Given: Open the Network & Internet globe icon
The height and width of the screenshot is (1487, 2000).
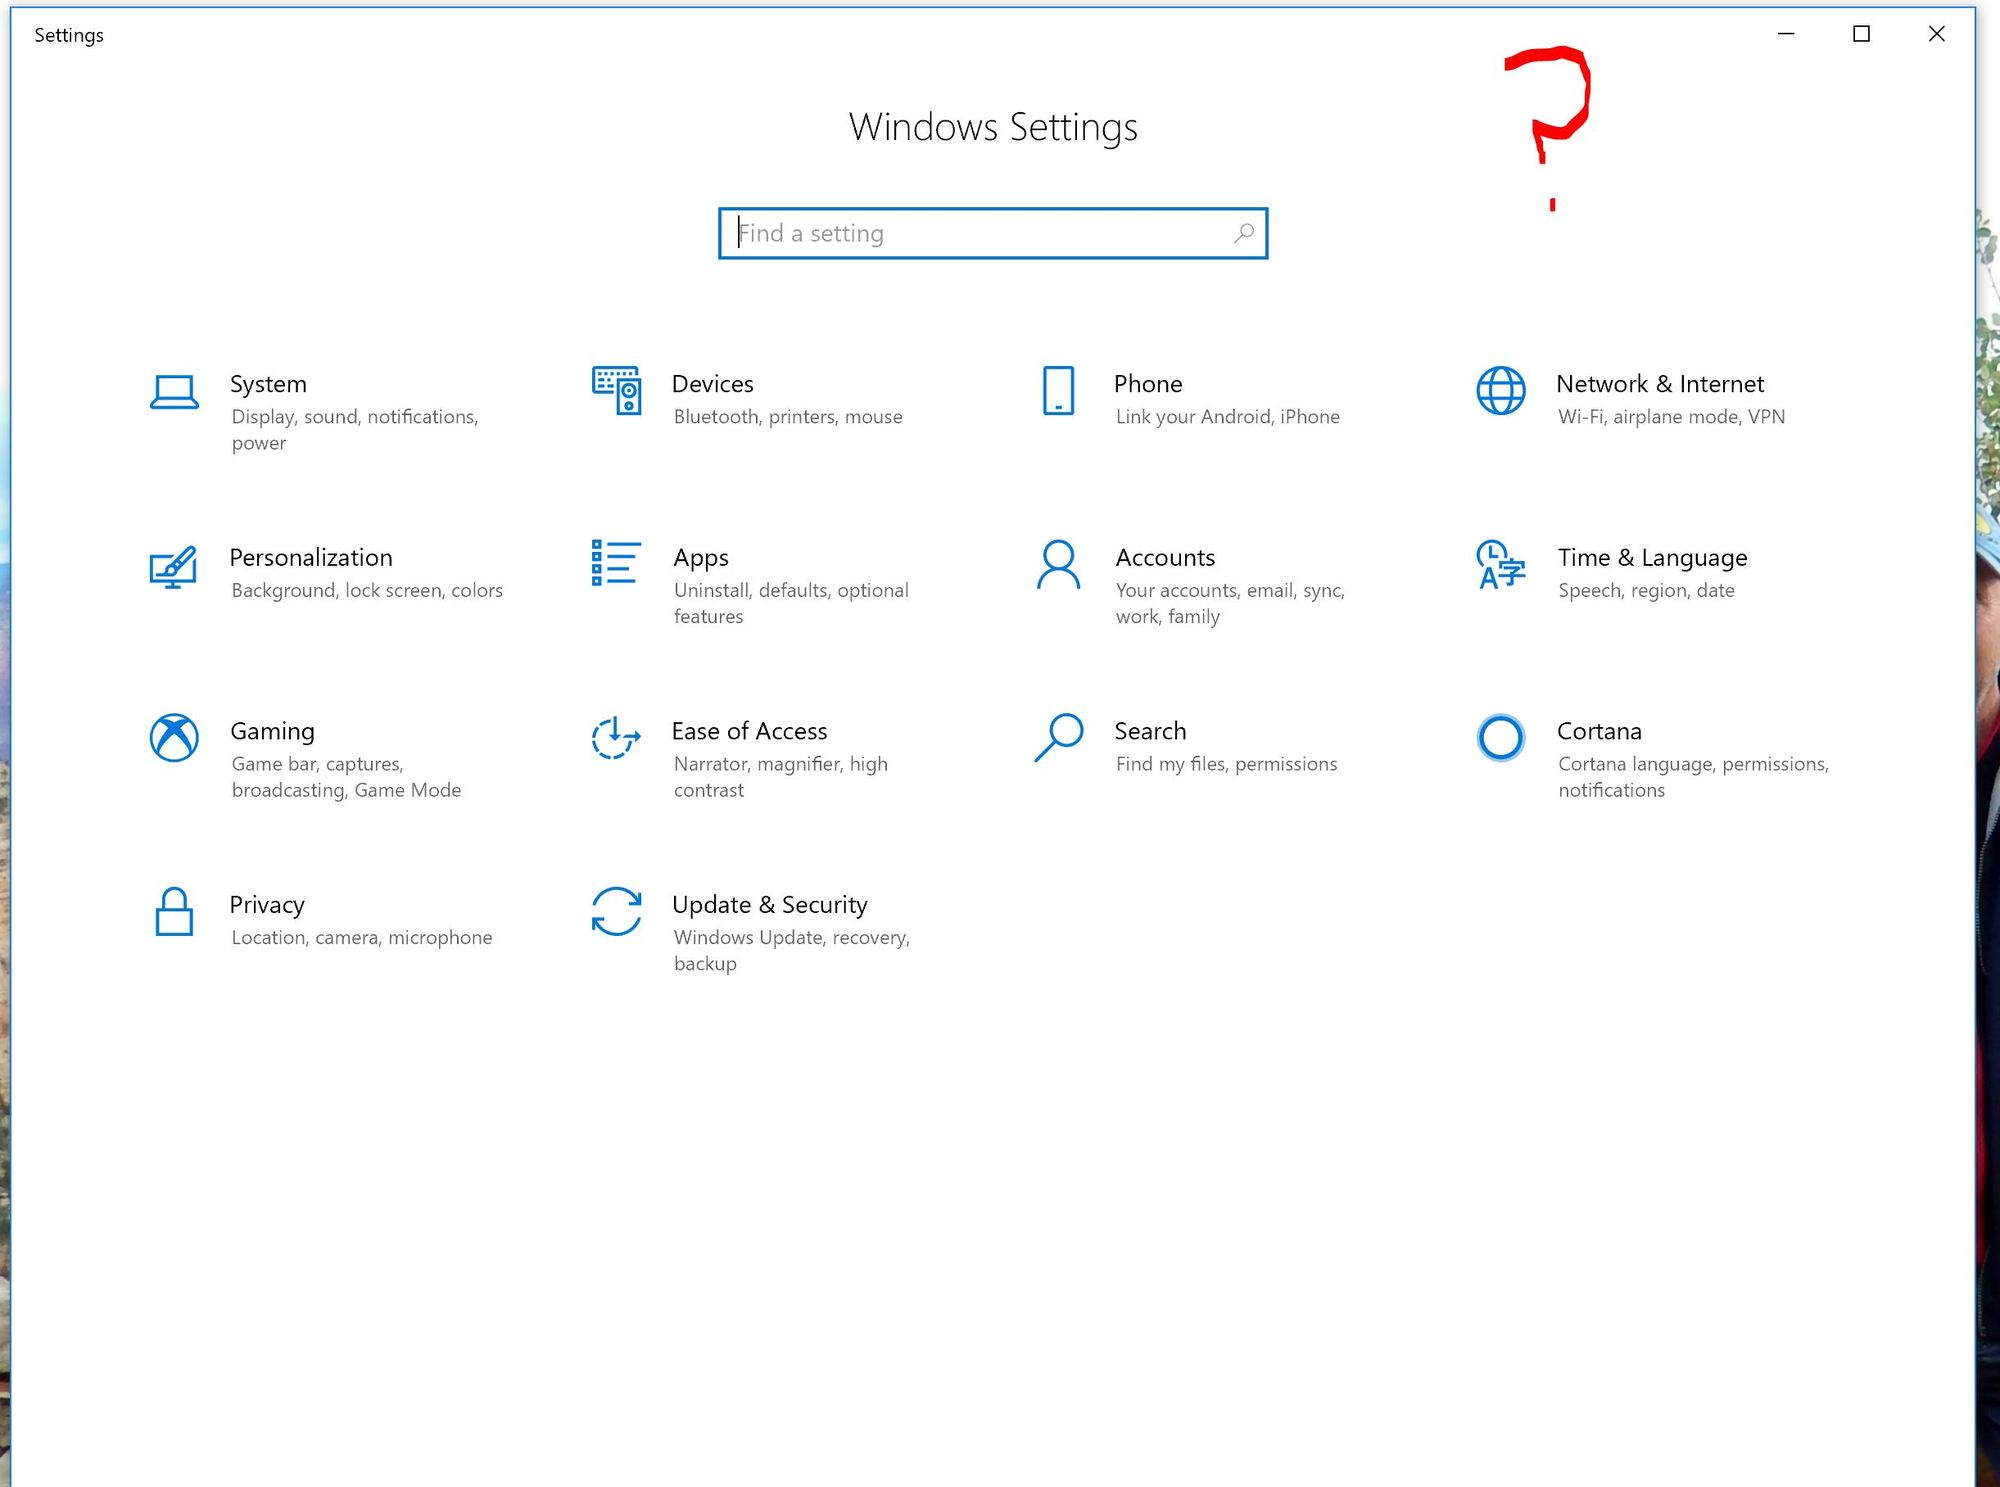Looking at the screenshot, I should click(x=1501, y=391).
